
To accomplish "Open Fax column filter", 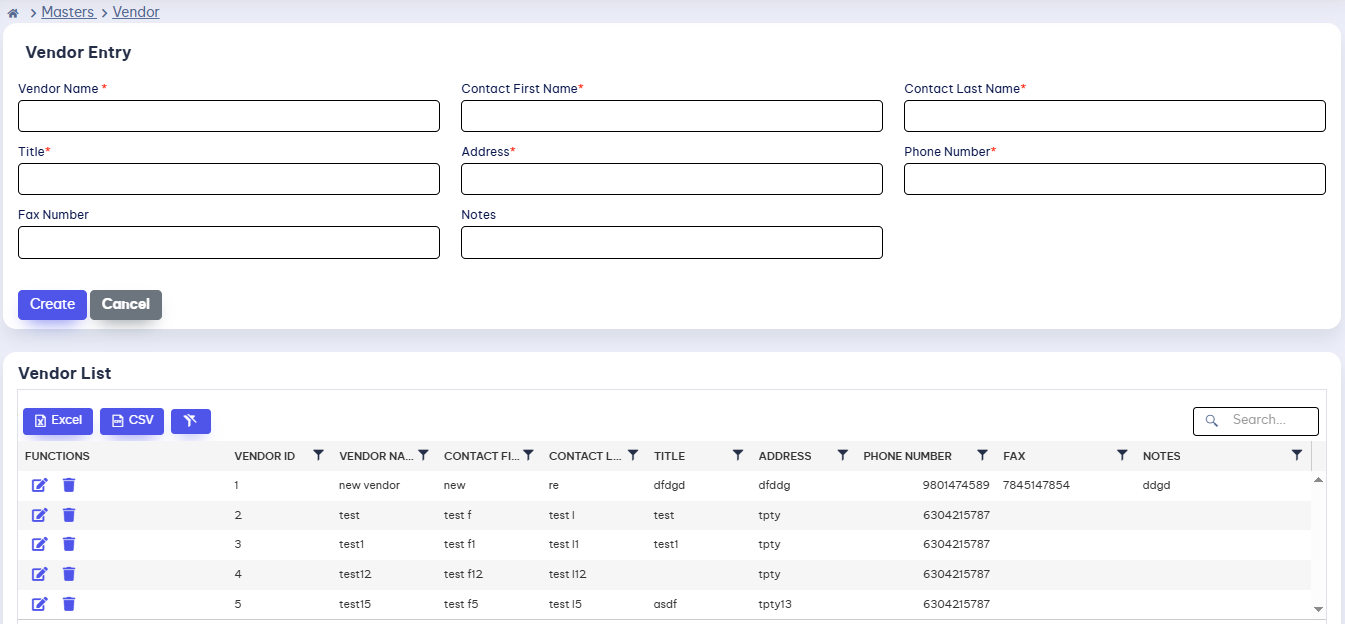I will coord(1122,455).
